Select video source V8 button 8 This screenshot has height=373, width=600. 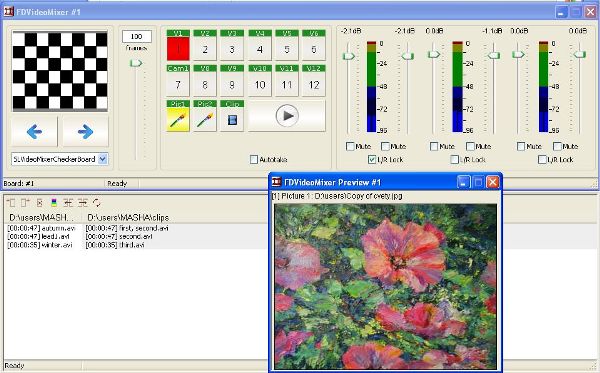pyautogui.click(x=205, y=81)
